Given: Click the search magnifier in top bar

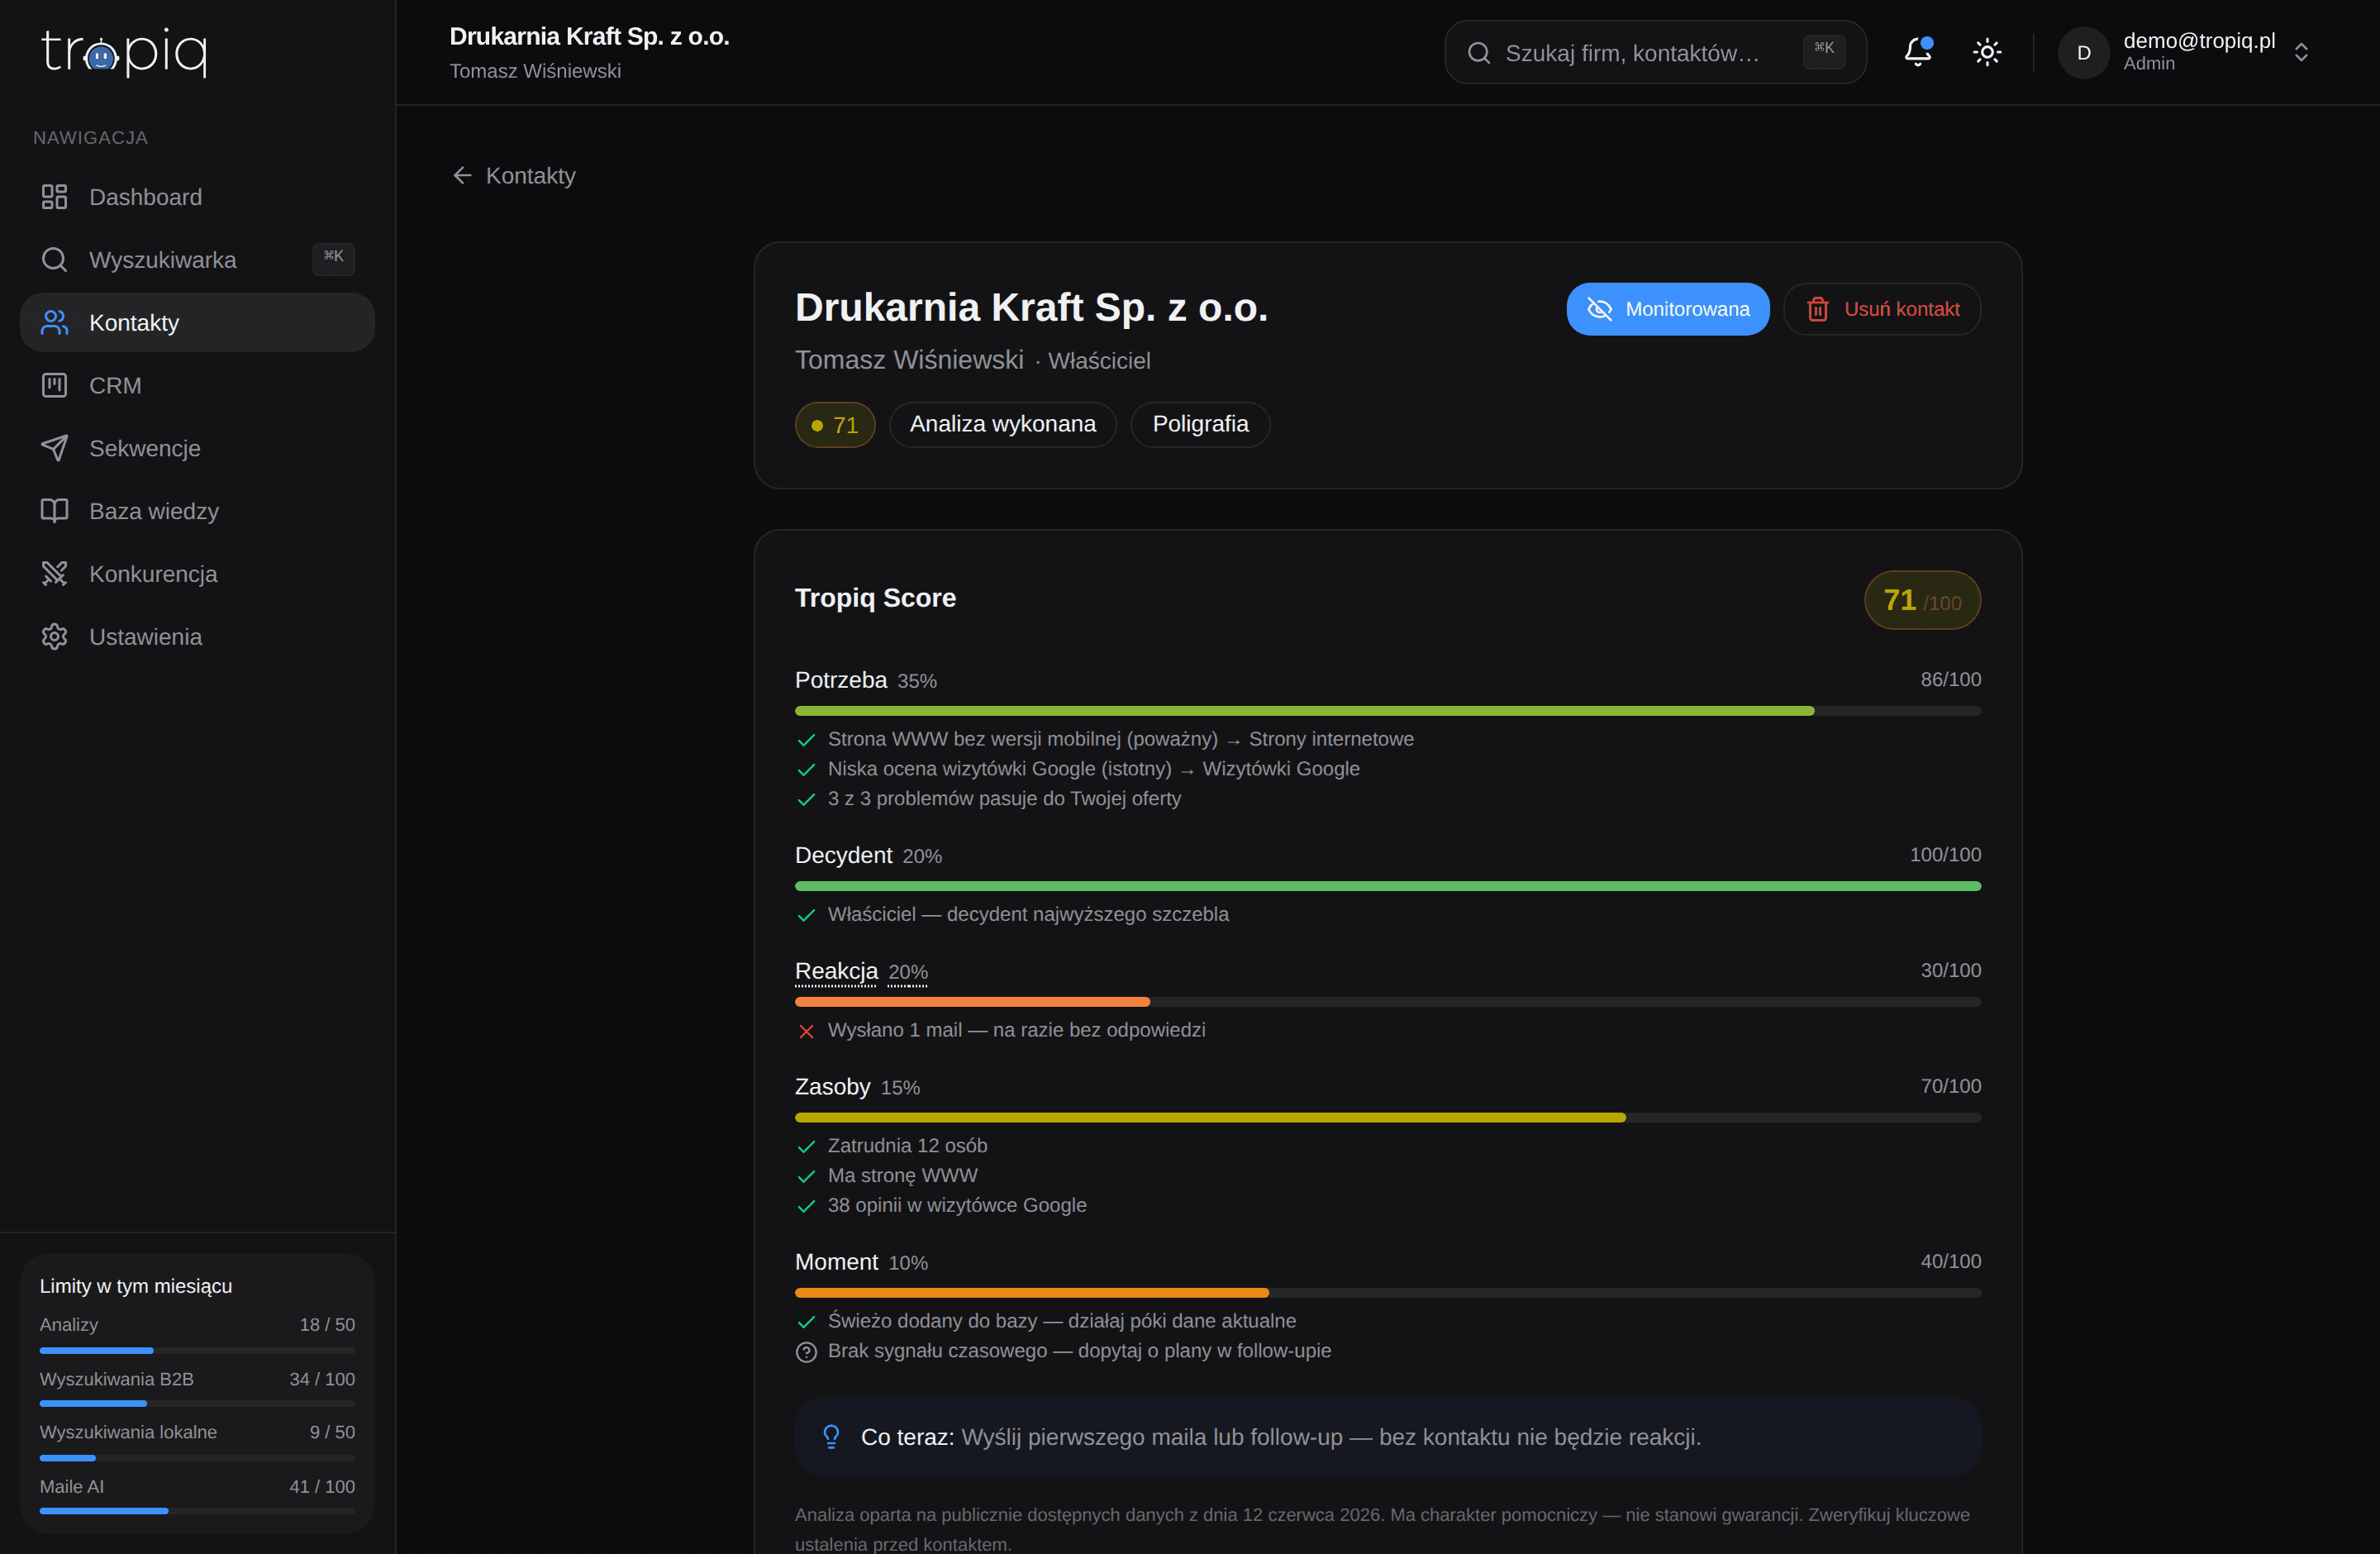Looking at the screenshot, I should [1479, 53].
